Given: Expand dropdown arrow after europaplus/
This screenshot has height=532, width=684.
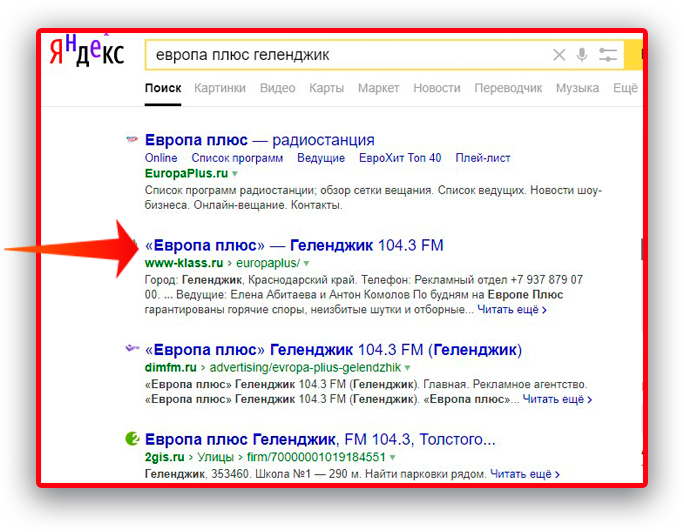Looking at the screenshot, I should click(306, 263).
